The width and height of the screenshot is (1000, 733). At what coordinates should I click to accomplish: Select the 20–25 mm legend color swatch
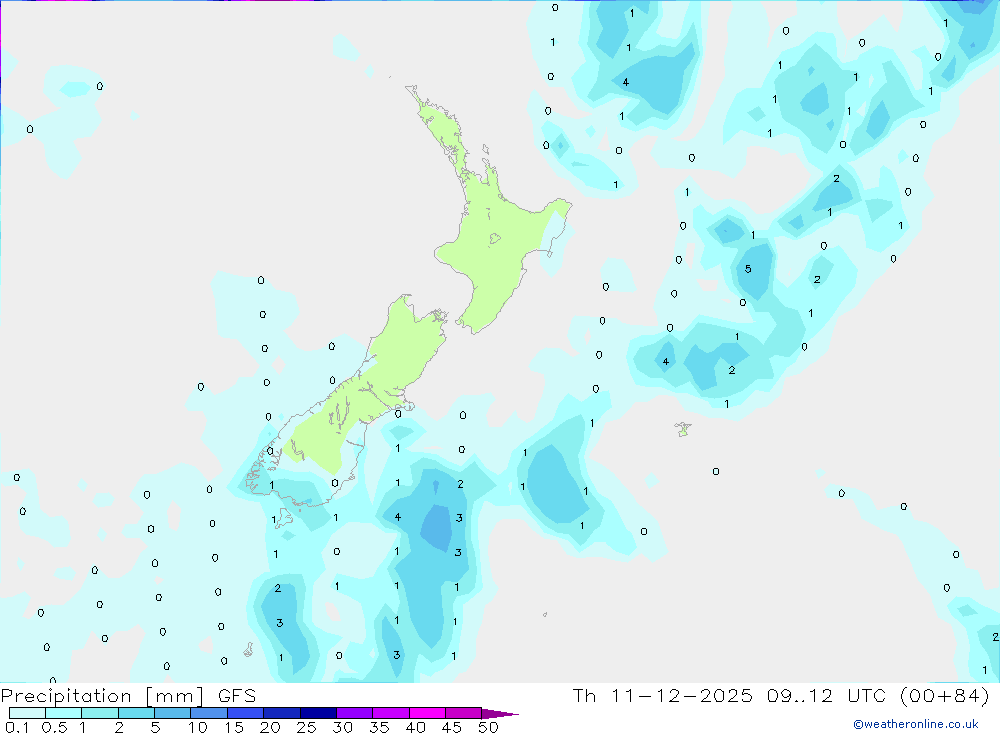point(282,713)
